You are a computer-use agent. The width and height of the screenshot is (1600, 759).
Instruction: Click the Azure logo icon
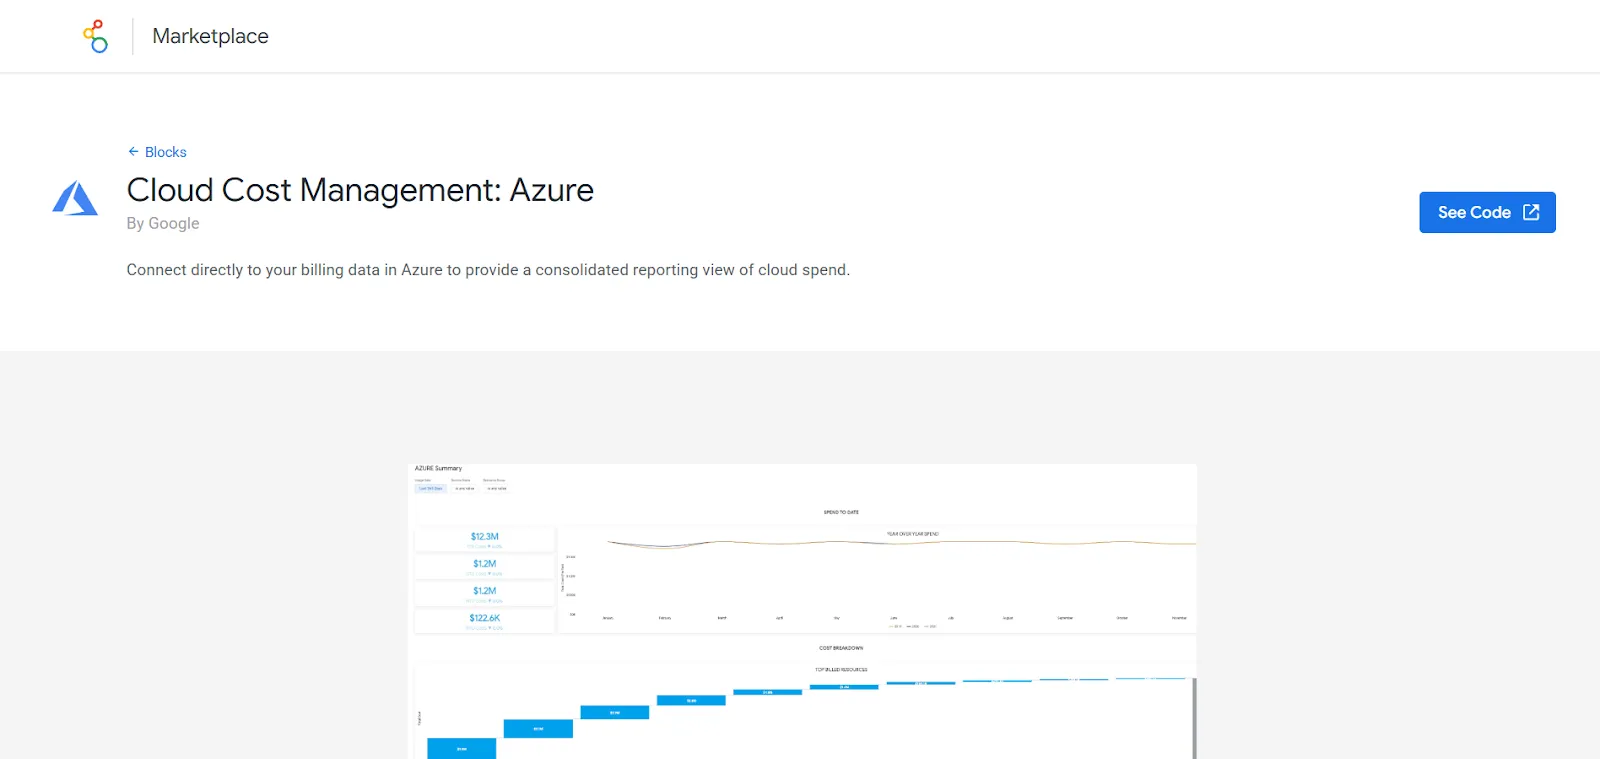[x=75, y=198]
